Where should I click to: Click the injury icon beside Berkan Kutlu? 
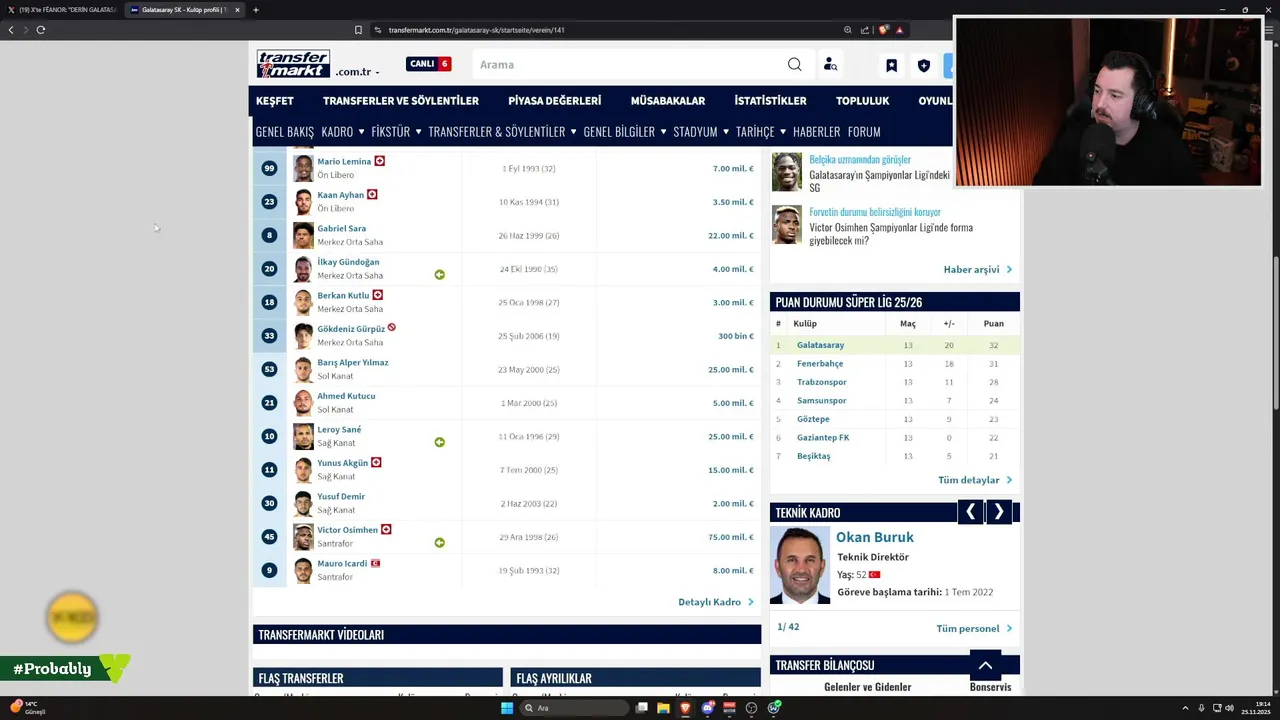point(378,295)
